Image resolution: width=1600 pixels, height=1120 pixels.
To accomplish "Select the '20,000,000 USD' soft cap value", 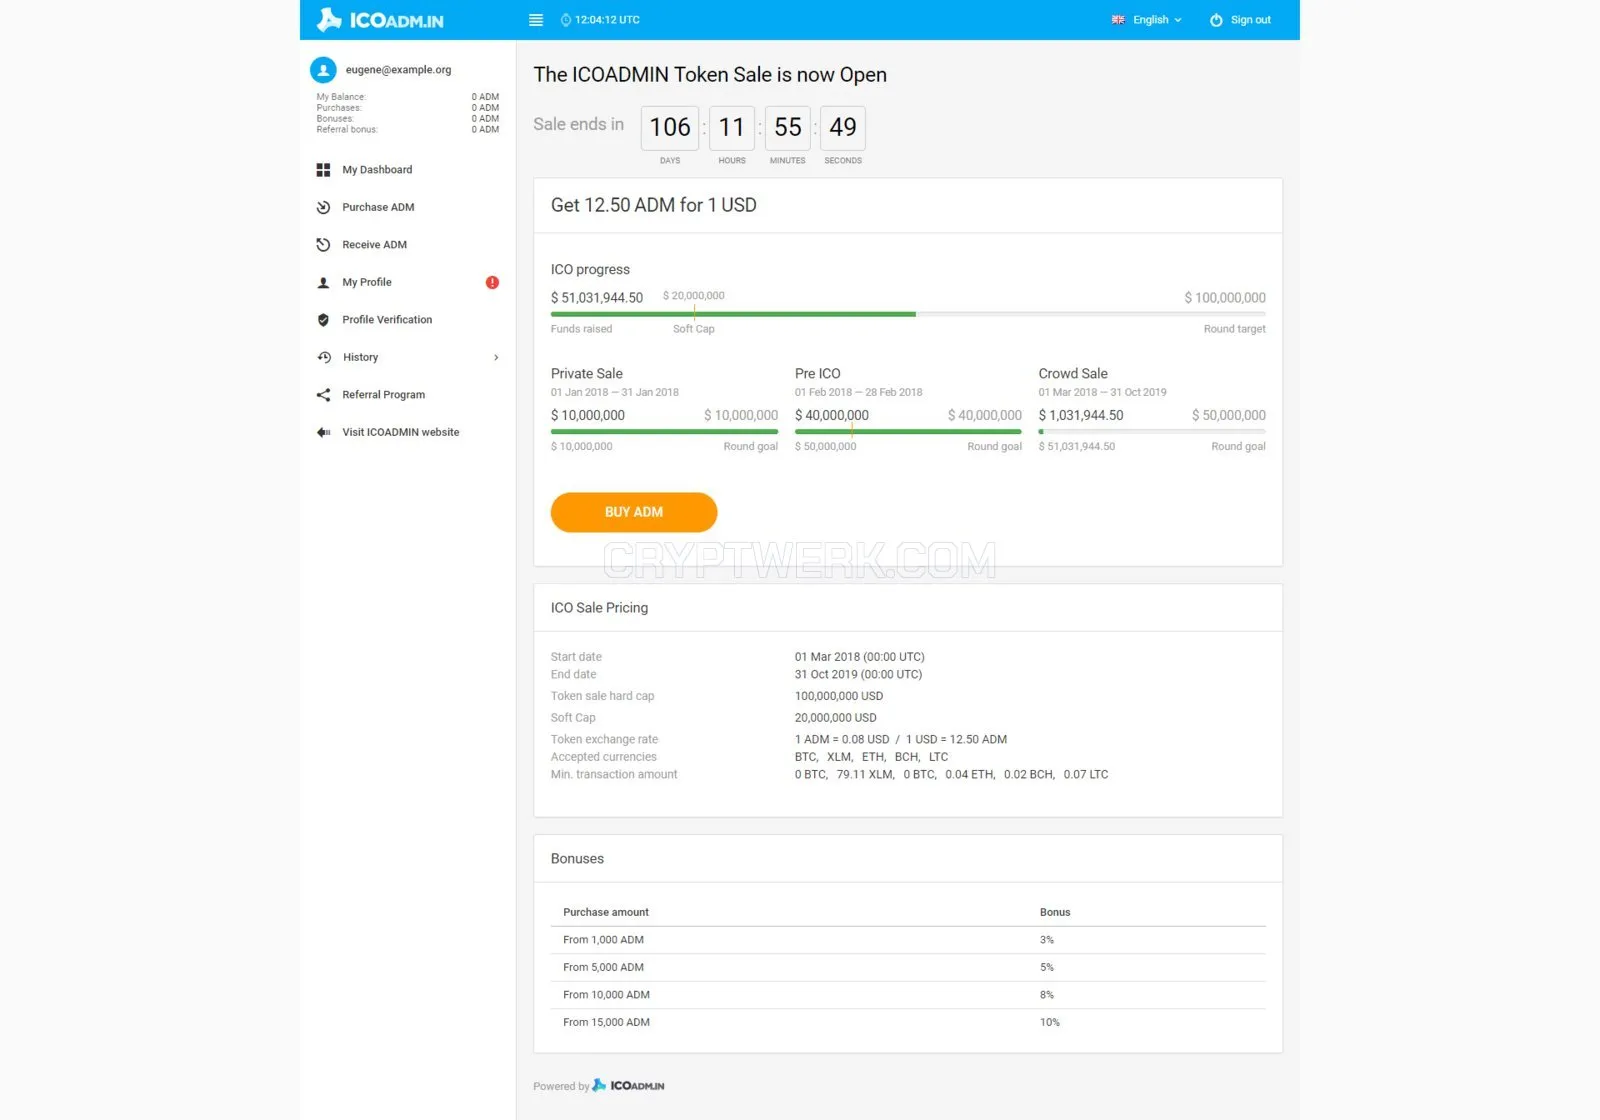I will pos(836,718).
